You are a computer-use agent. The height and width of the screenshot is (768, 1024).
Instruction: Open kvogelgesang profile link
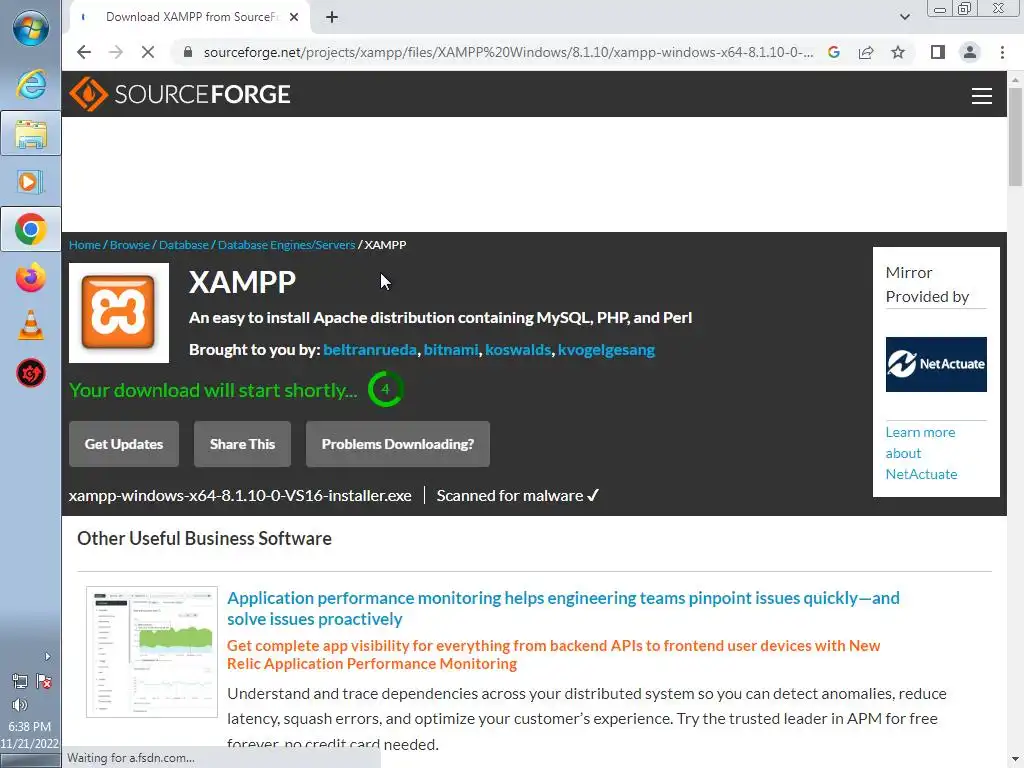(x=606, y=350)
